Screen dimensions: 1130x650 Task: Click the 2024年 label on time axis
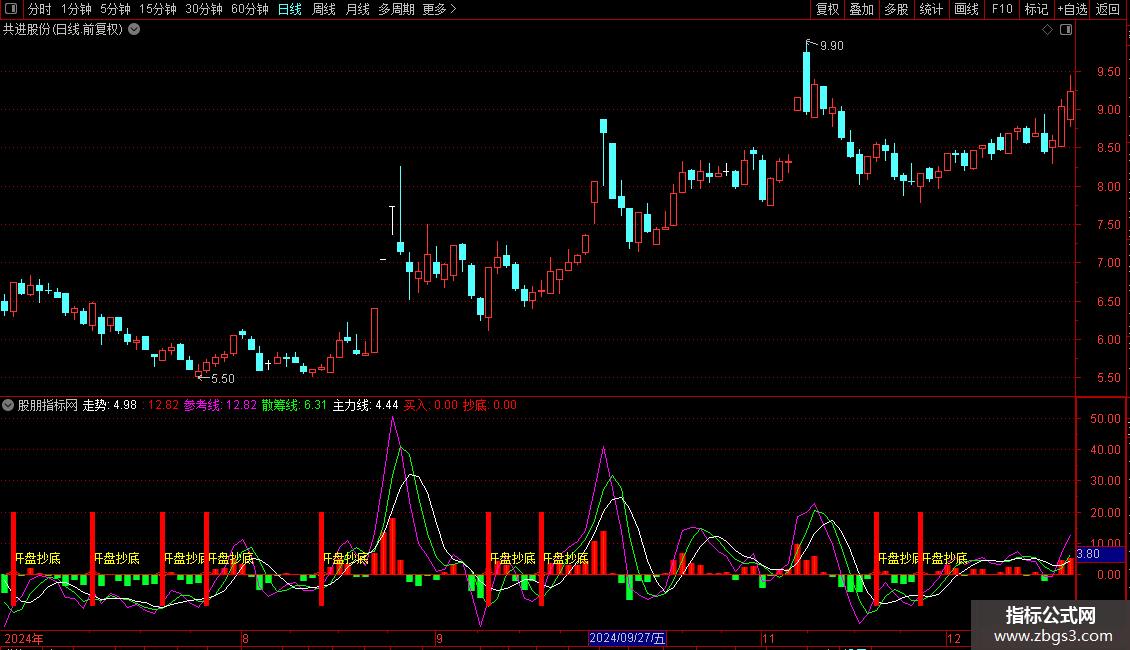pyautogui.click(x=24, y=638)
